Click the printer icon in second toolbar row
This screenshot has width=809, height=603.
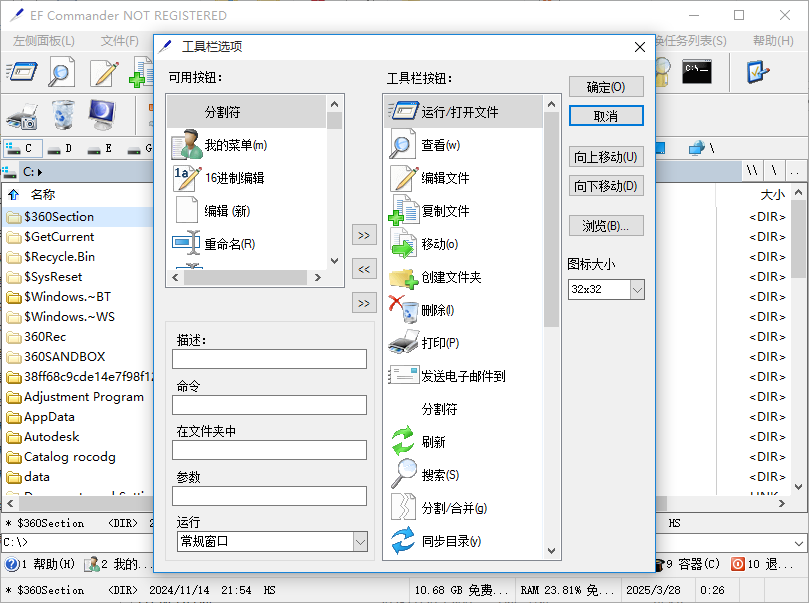pos(22,115)
